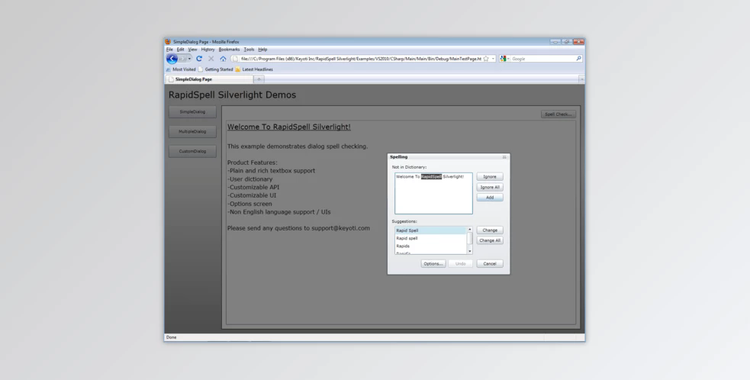Open the File menu
Image resolution: width=750 pixels, height=380 pixels.
tap(169, 49)
